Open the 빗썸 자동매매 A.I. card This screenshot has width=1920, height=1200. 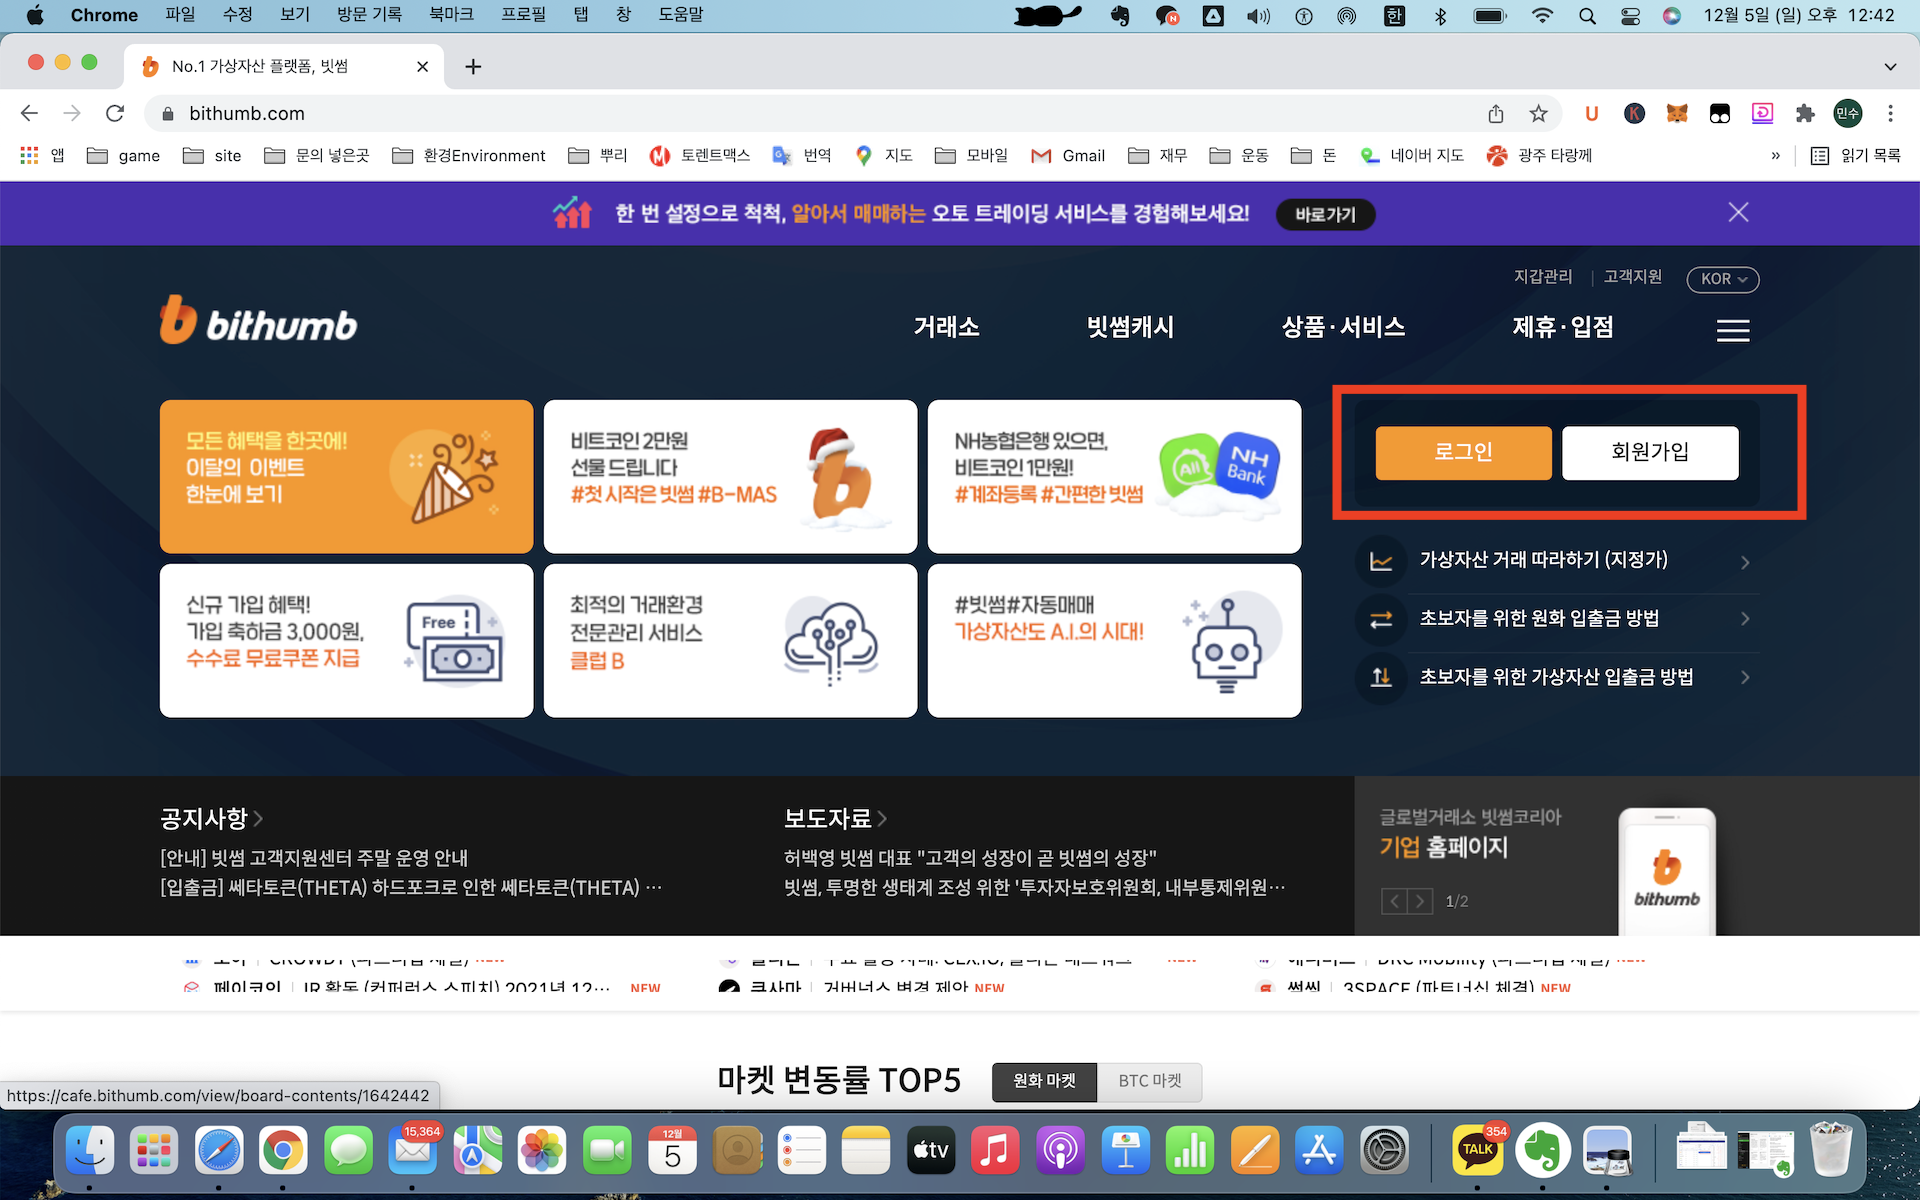tap(1114, 640)
